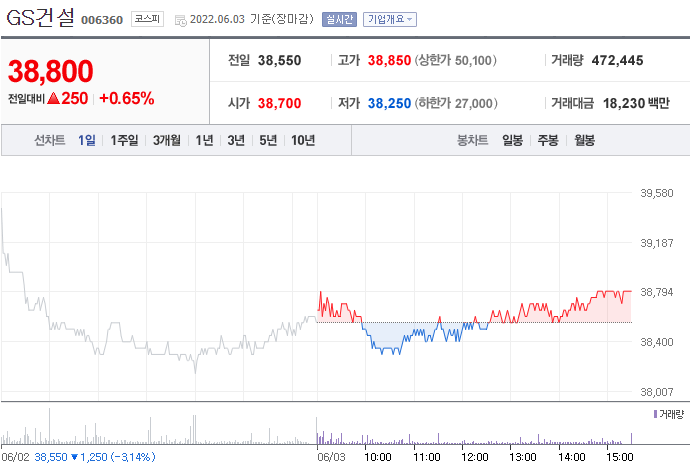
Task: Select the 5년 chart range
Action: (268, 140)
